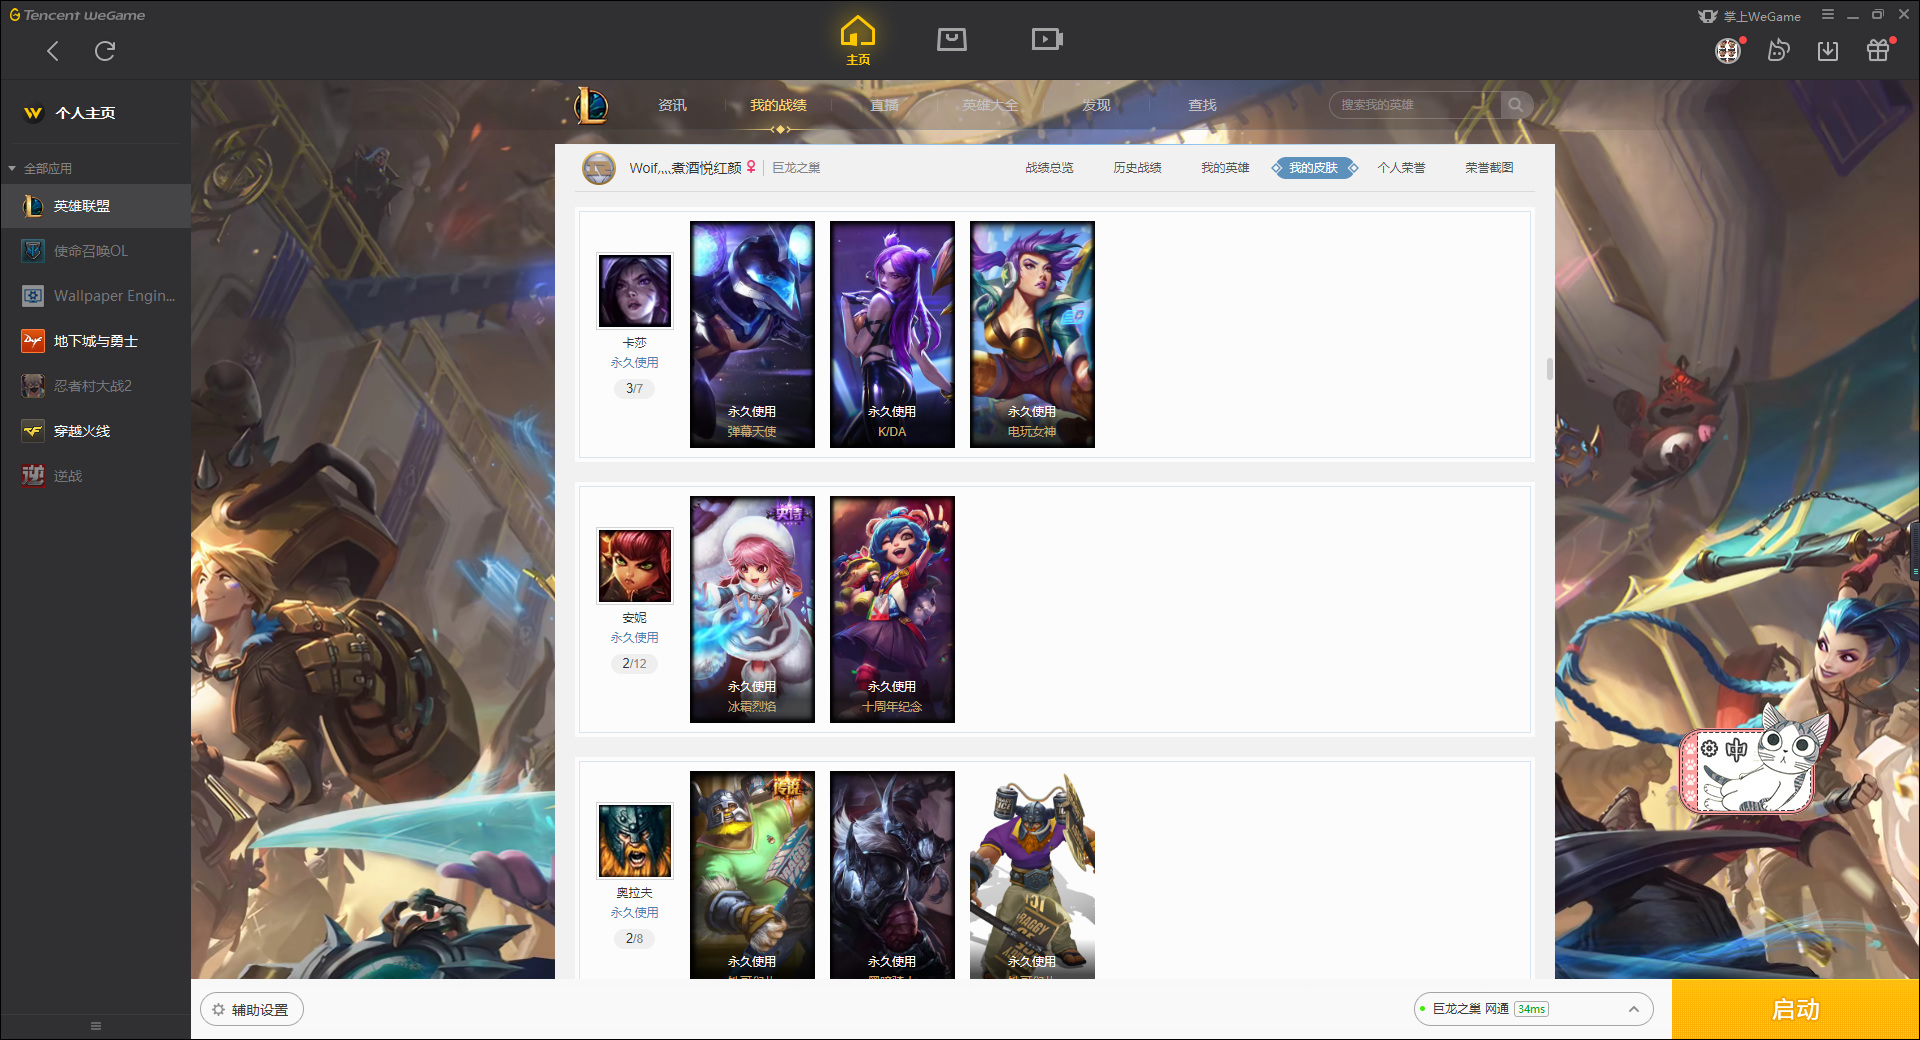Open the 冰霜烈焰 skin card

[752, 609]
